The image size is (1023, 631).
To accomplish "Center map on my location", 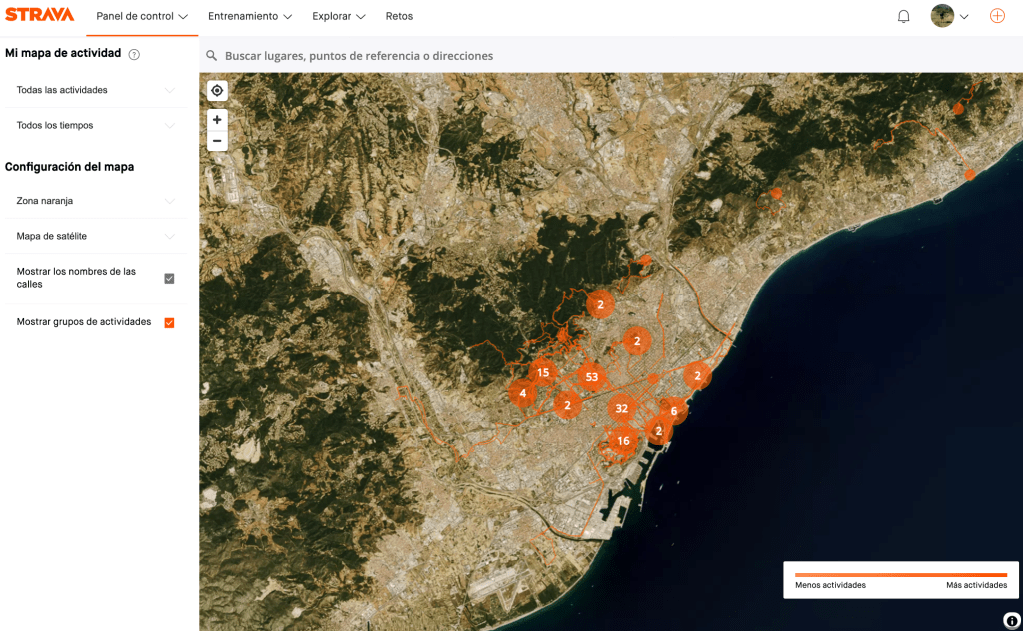I will click(x=217, y=91).
